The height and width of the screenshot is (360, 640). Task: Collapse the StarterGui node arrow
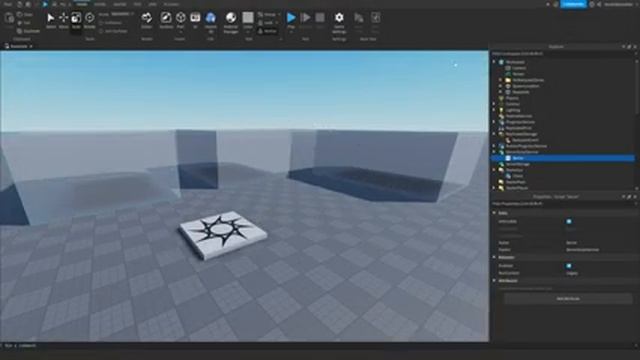point(494,170)
